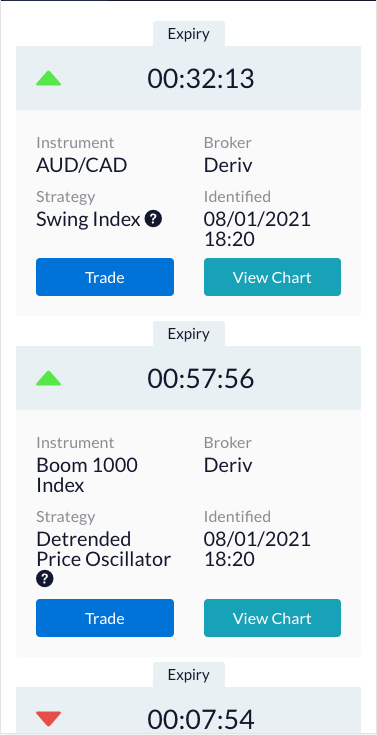Viewport: 377px width, 735px height.
Task: Click the green up arrow beside 00:32:13
Action: (x=48, y=78)
